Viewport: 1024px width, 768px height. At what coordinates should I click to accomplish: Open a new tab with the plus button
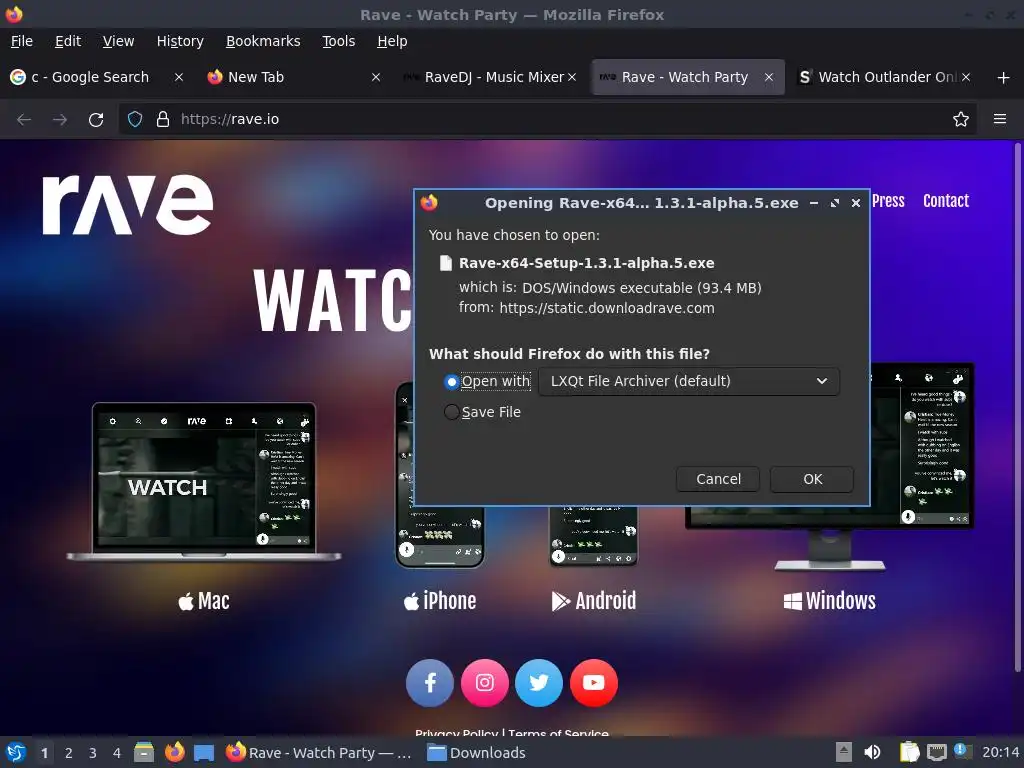[1003, 77]
